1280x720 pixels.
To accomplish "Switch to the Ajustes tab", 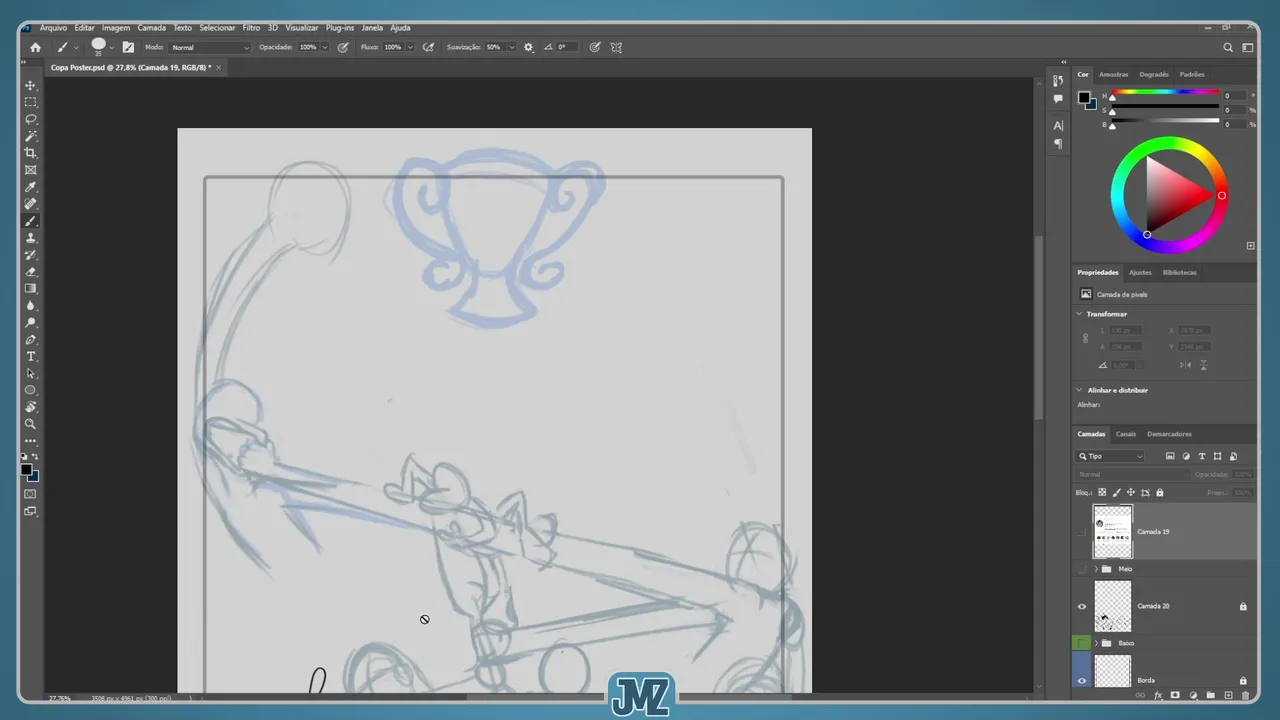I will [x=1140, y=272].
